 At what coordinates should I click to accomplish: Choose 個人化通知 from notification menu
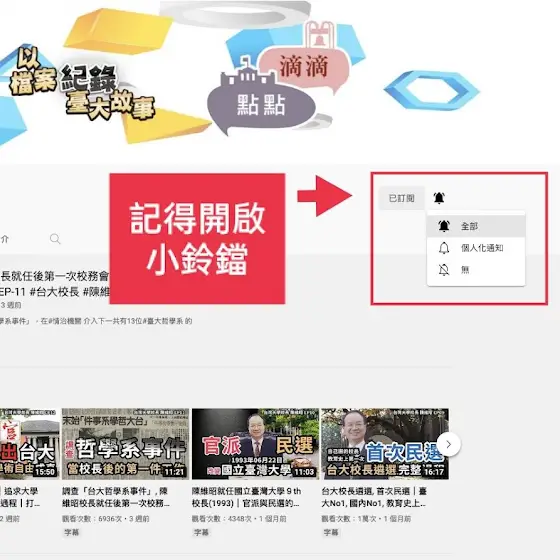[x=476, y=248]
